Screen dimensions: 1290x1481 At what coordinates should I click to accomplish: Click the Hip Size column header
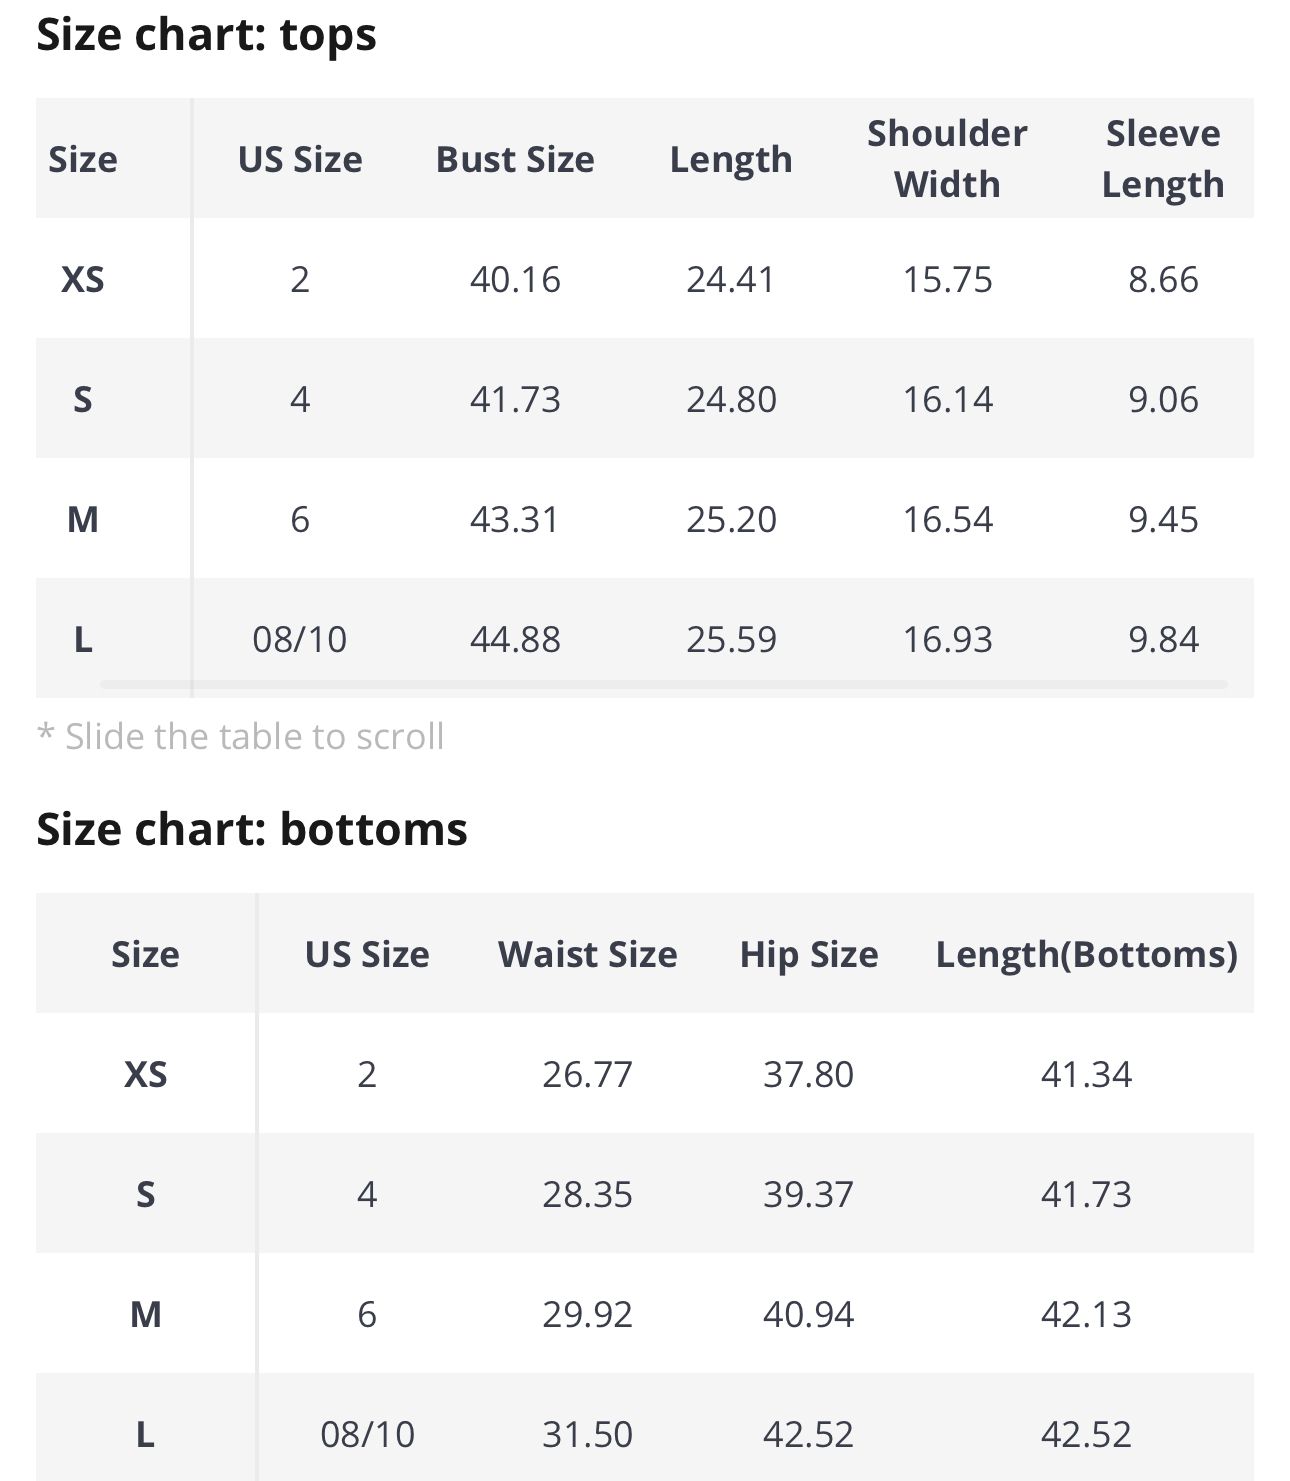click(x=808, y=954)
